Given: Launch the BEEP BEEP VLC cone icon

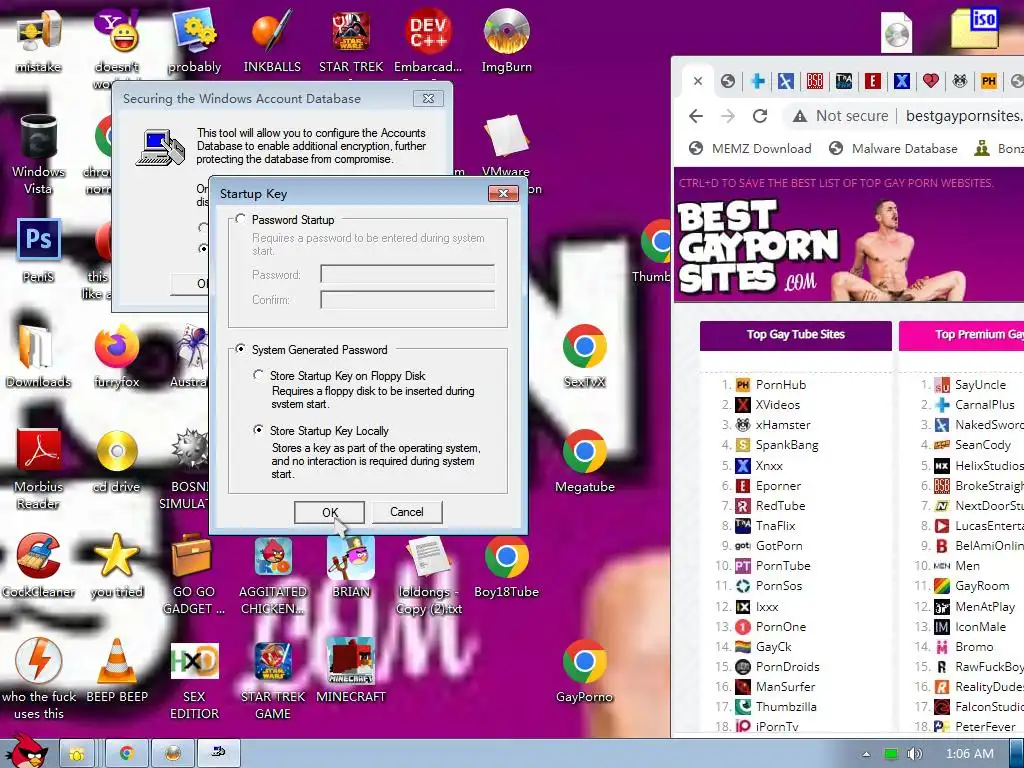Looking at the screenshot, I should click(116, 671).
